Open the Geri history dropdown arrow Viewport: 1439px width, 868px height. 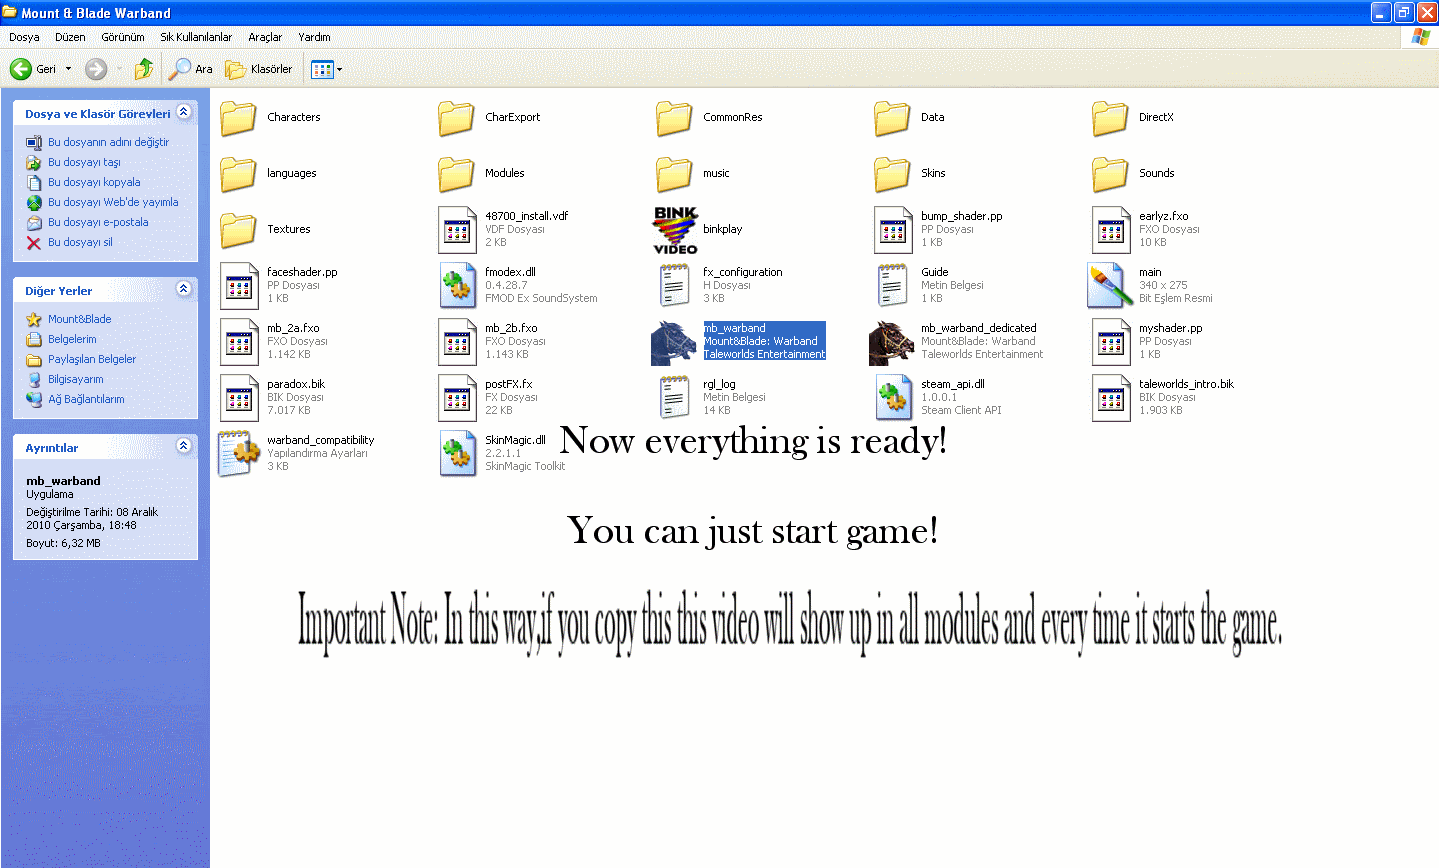tap(68, 69)
